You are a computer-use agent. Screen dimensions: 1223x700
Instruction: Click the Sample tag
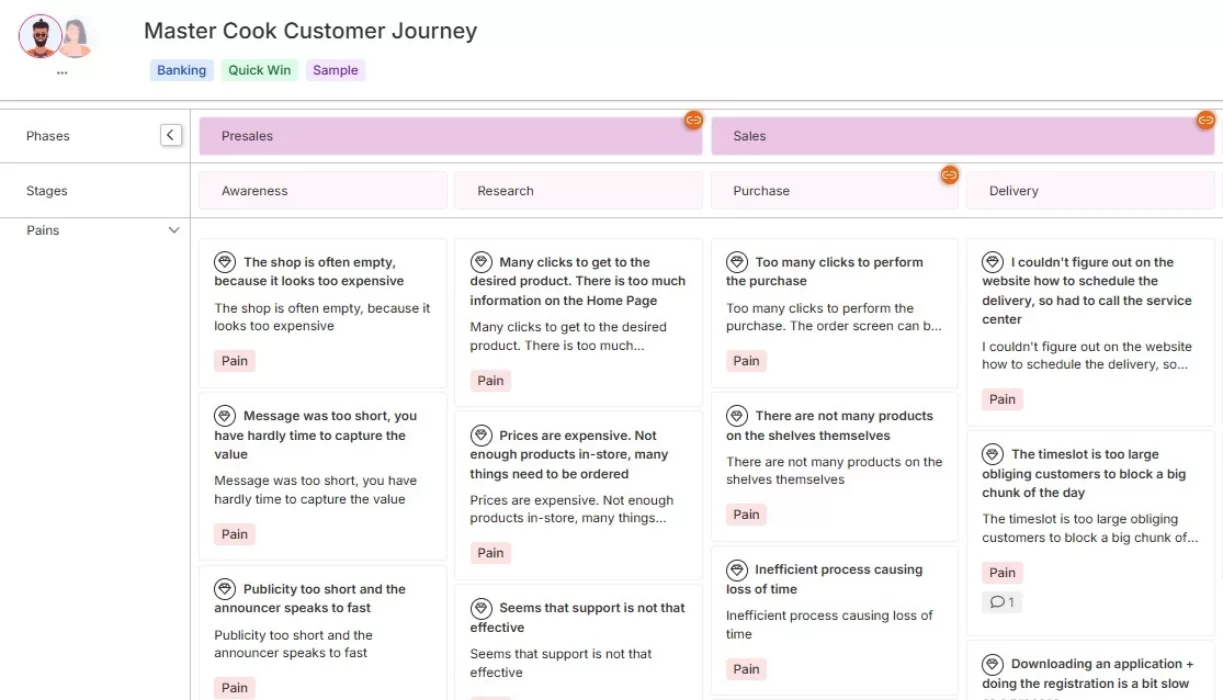[x=335, y=70]
